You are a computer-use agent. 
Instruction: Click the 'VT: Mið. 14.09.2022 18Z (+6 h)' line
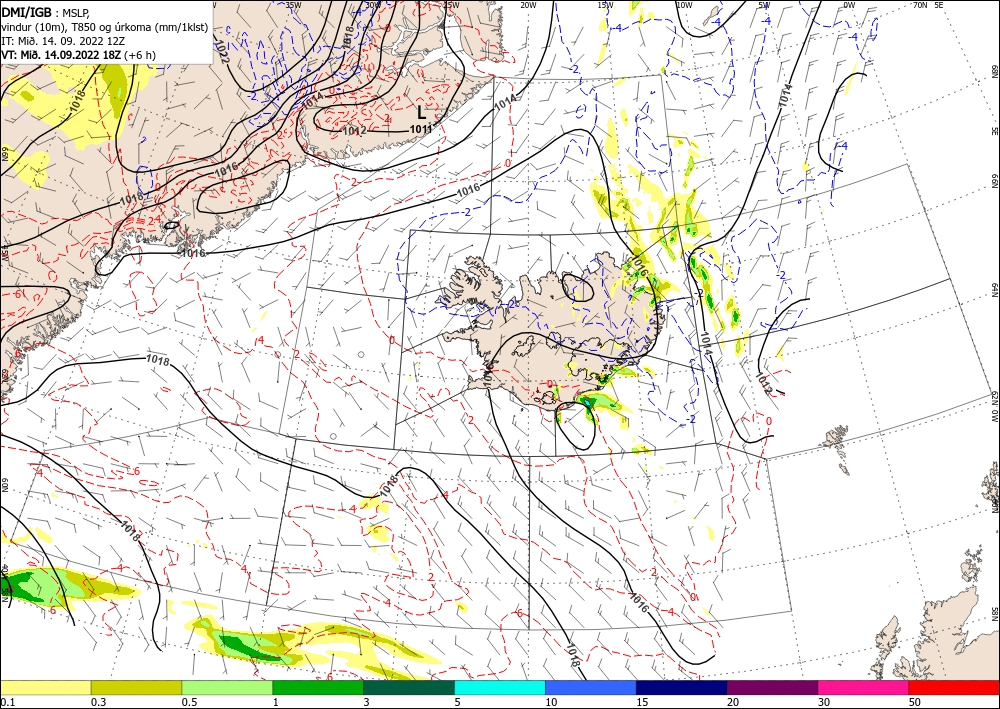pos(78,55)
